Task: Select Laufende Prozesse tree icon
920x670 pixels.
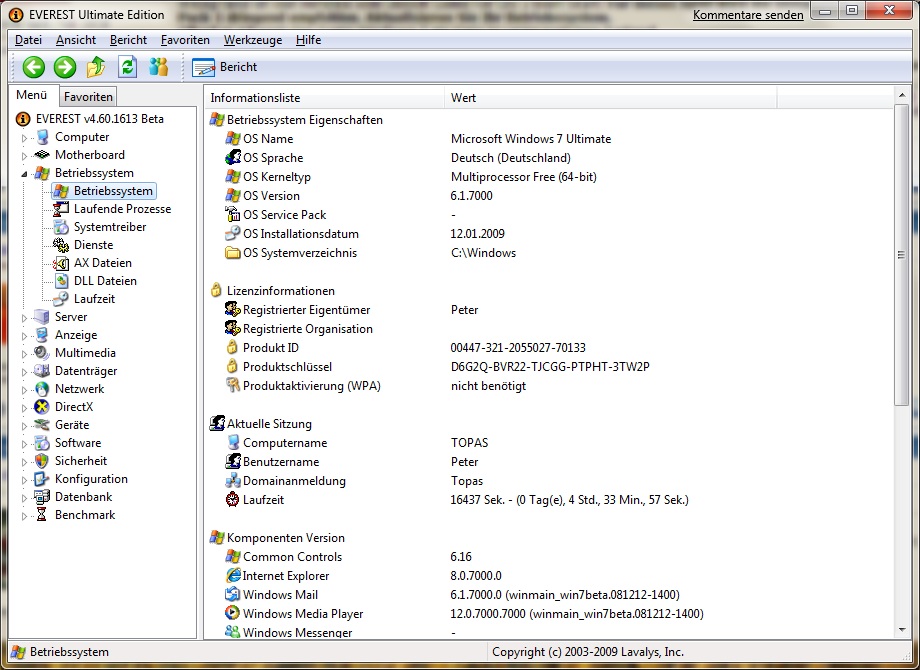Action: tap(61, 209)
